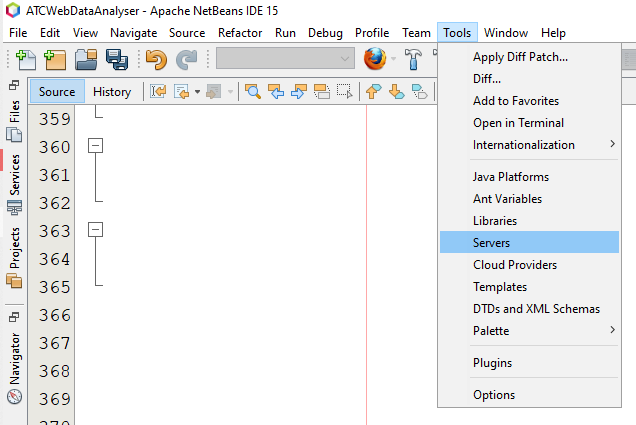Click the Save All disks icon

click(x=117, y=60)
